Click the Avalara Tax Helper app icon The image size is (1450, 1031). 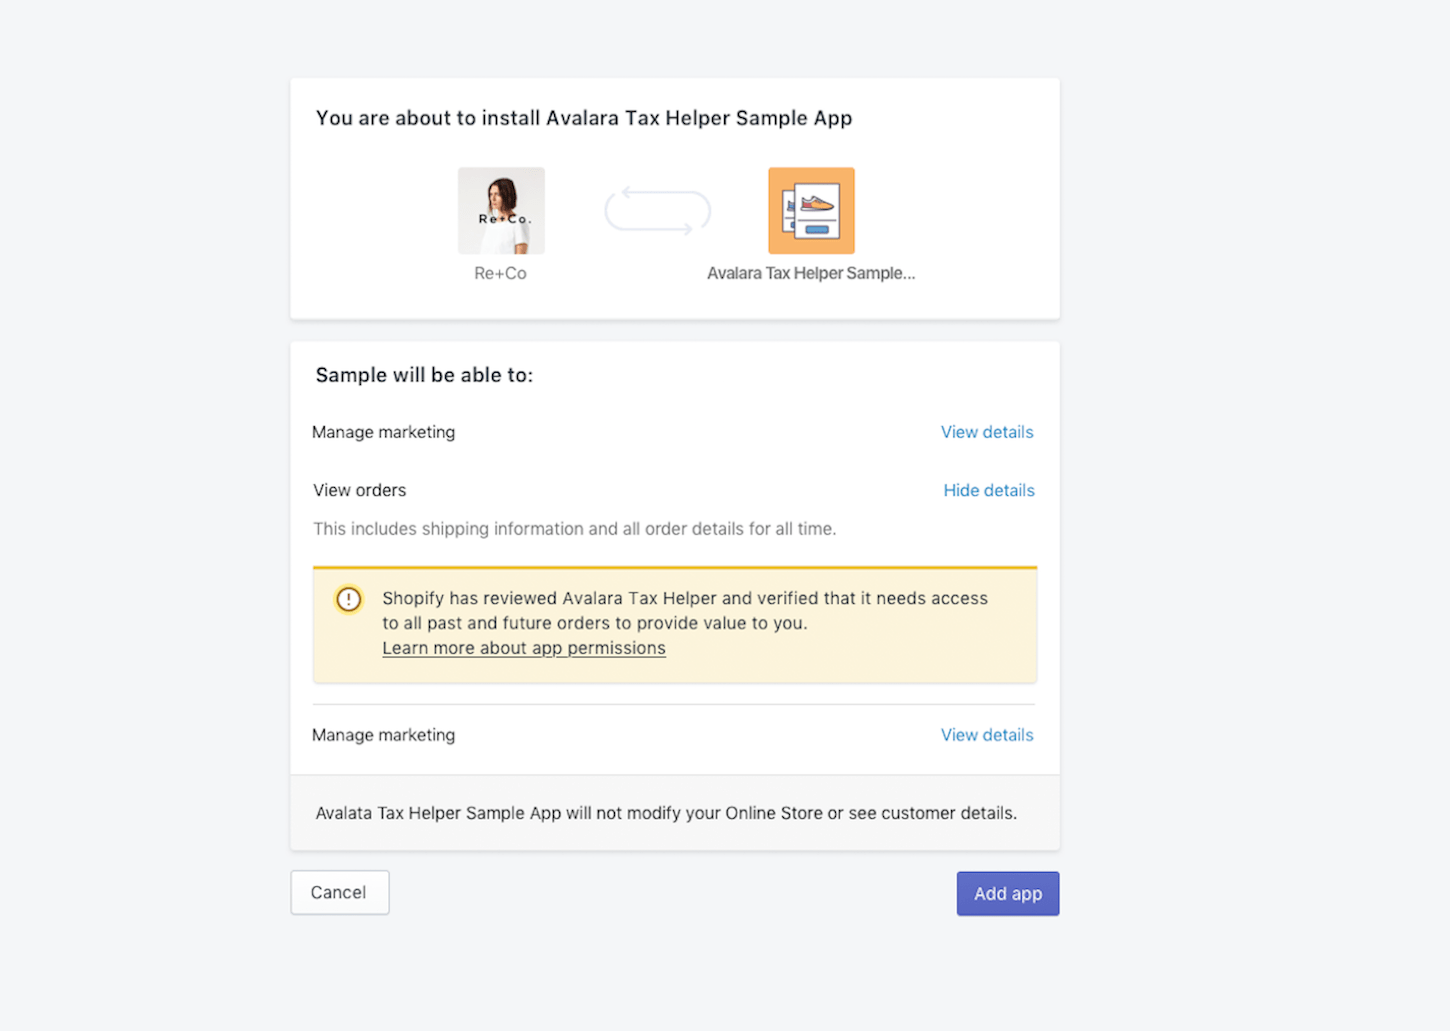pyautogui.click(x=811, y=211)
